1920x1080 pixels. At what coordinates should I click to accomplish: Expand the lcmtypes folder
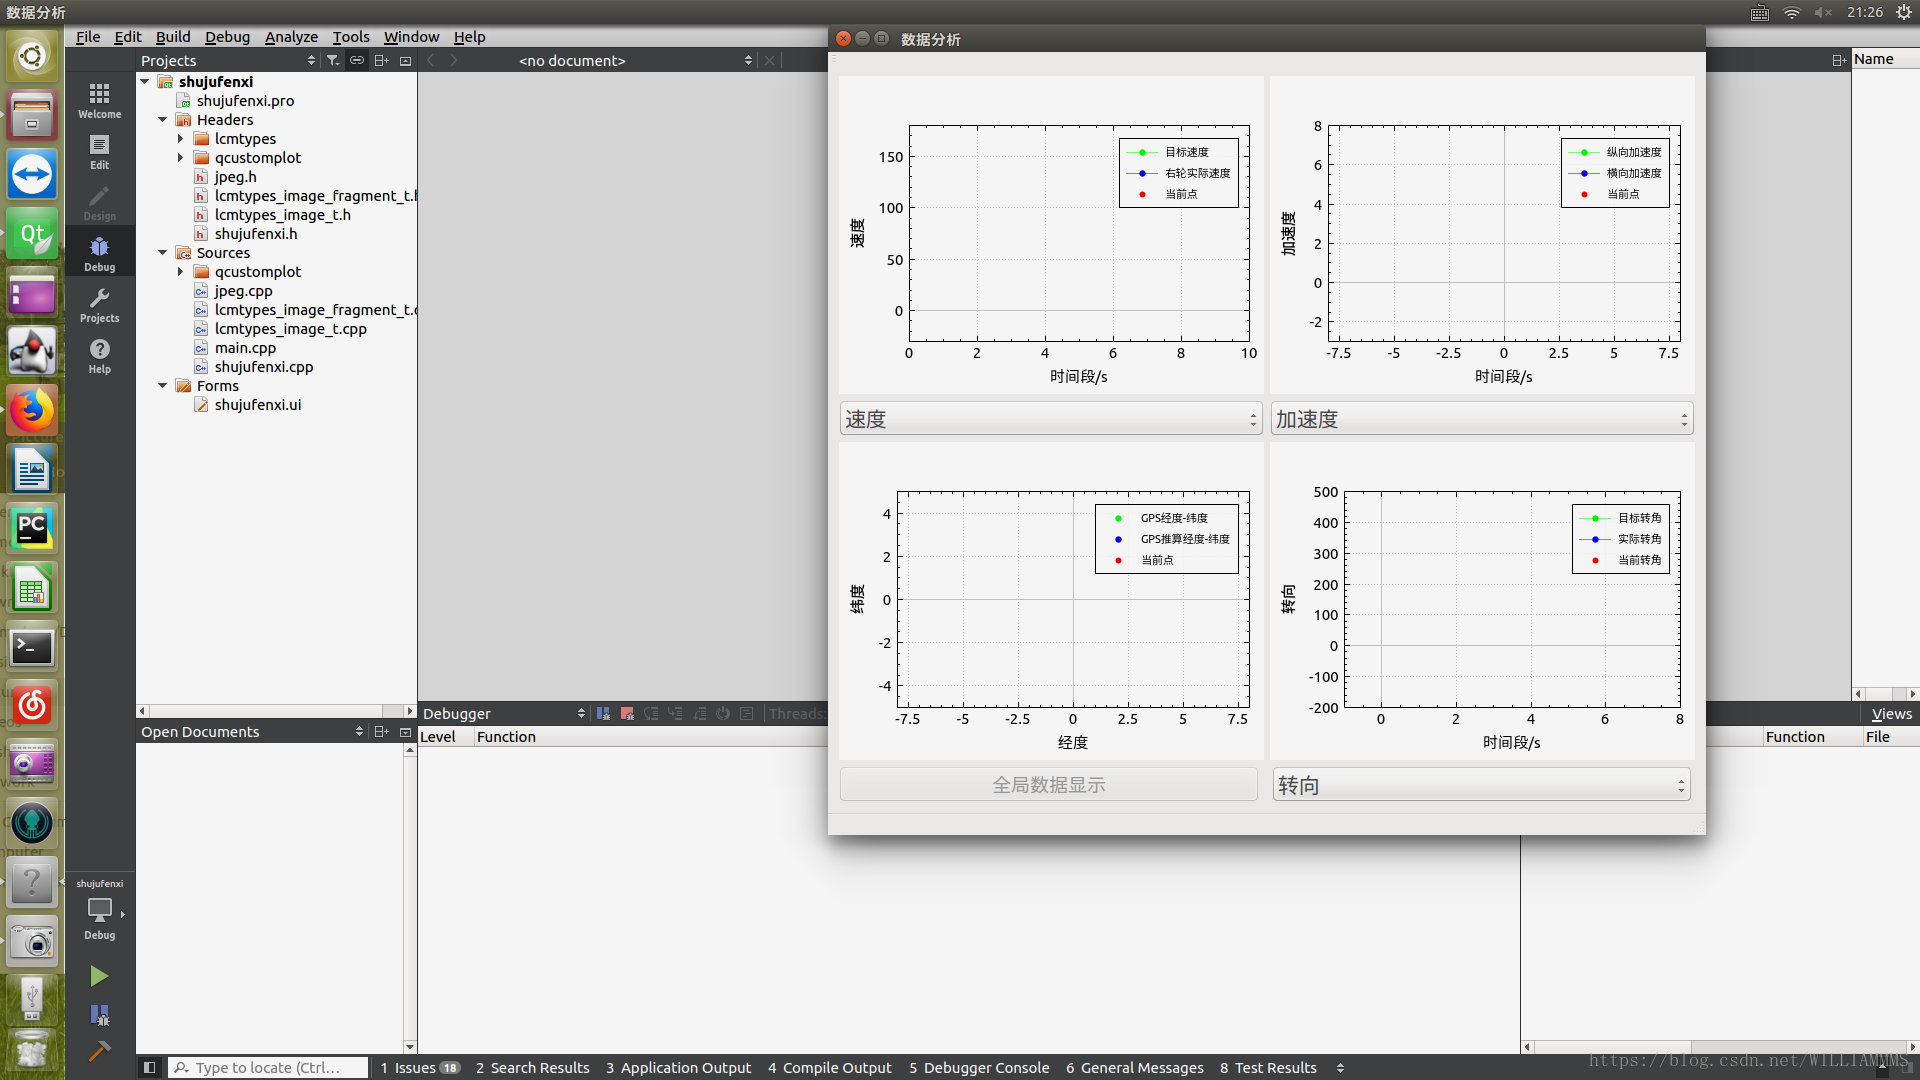(x=181, y=139)
